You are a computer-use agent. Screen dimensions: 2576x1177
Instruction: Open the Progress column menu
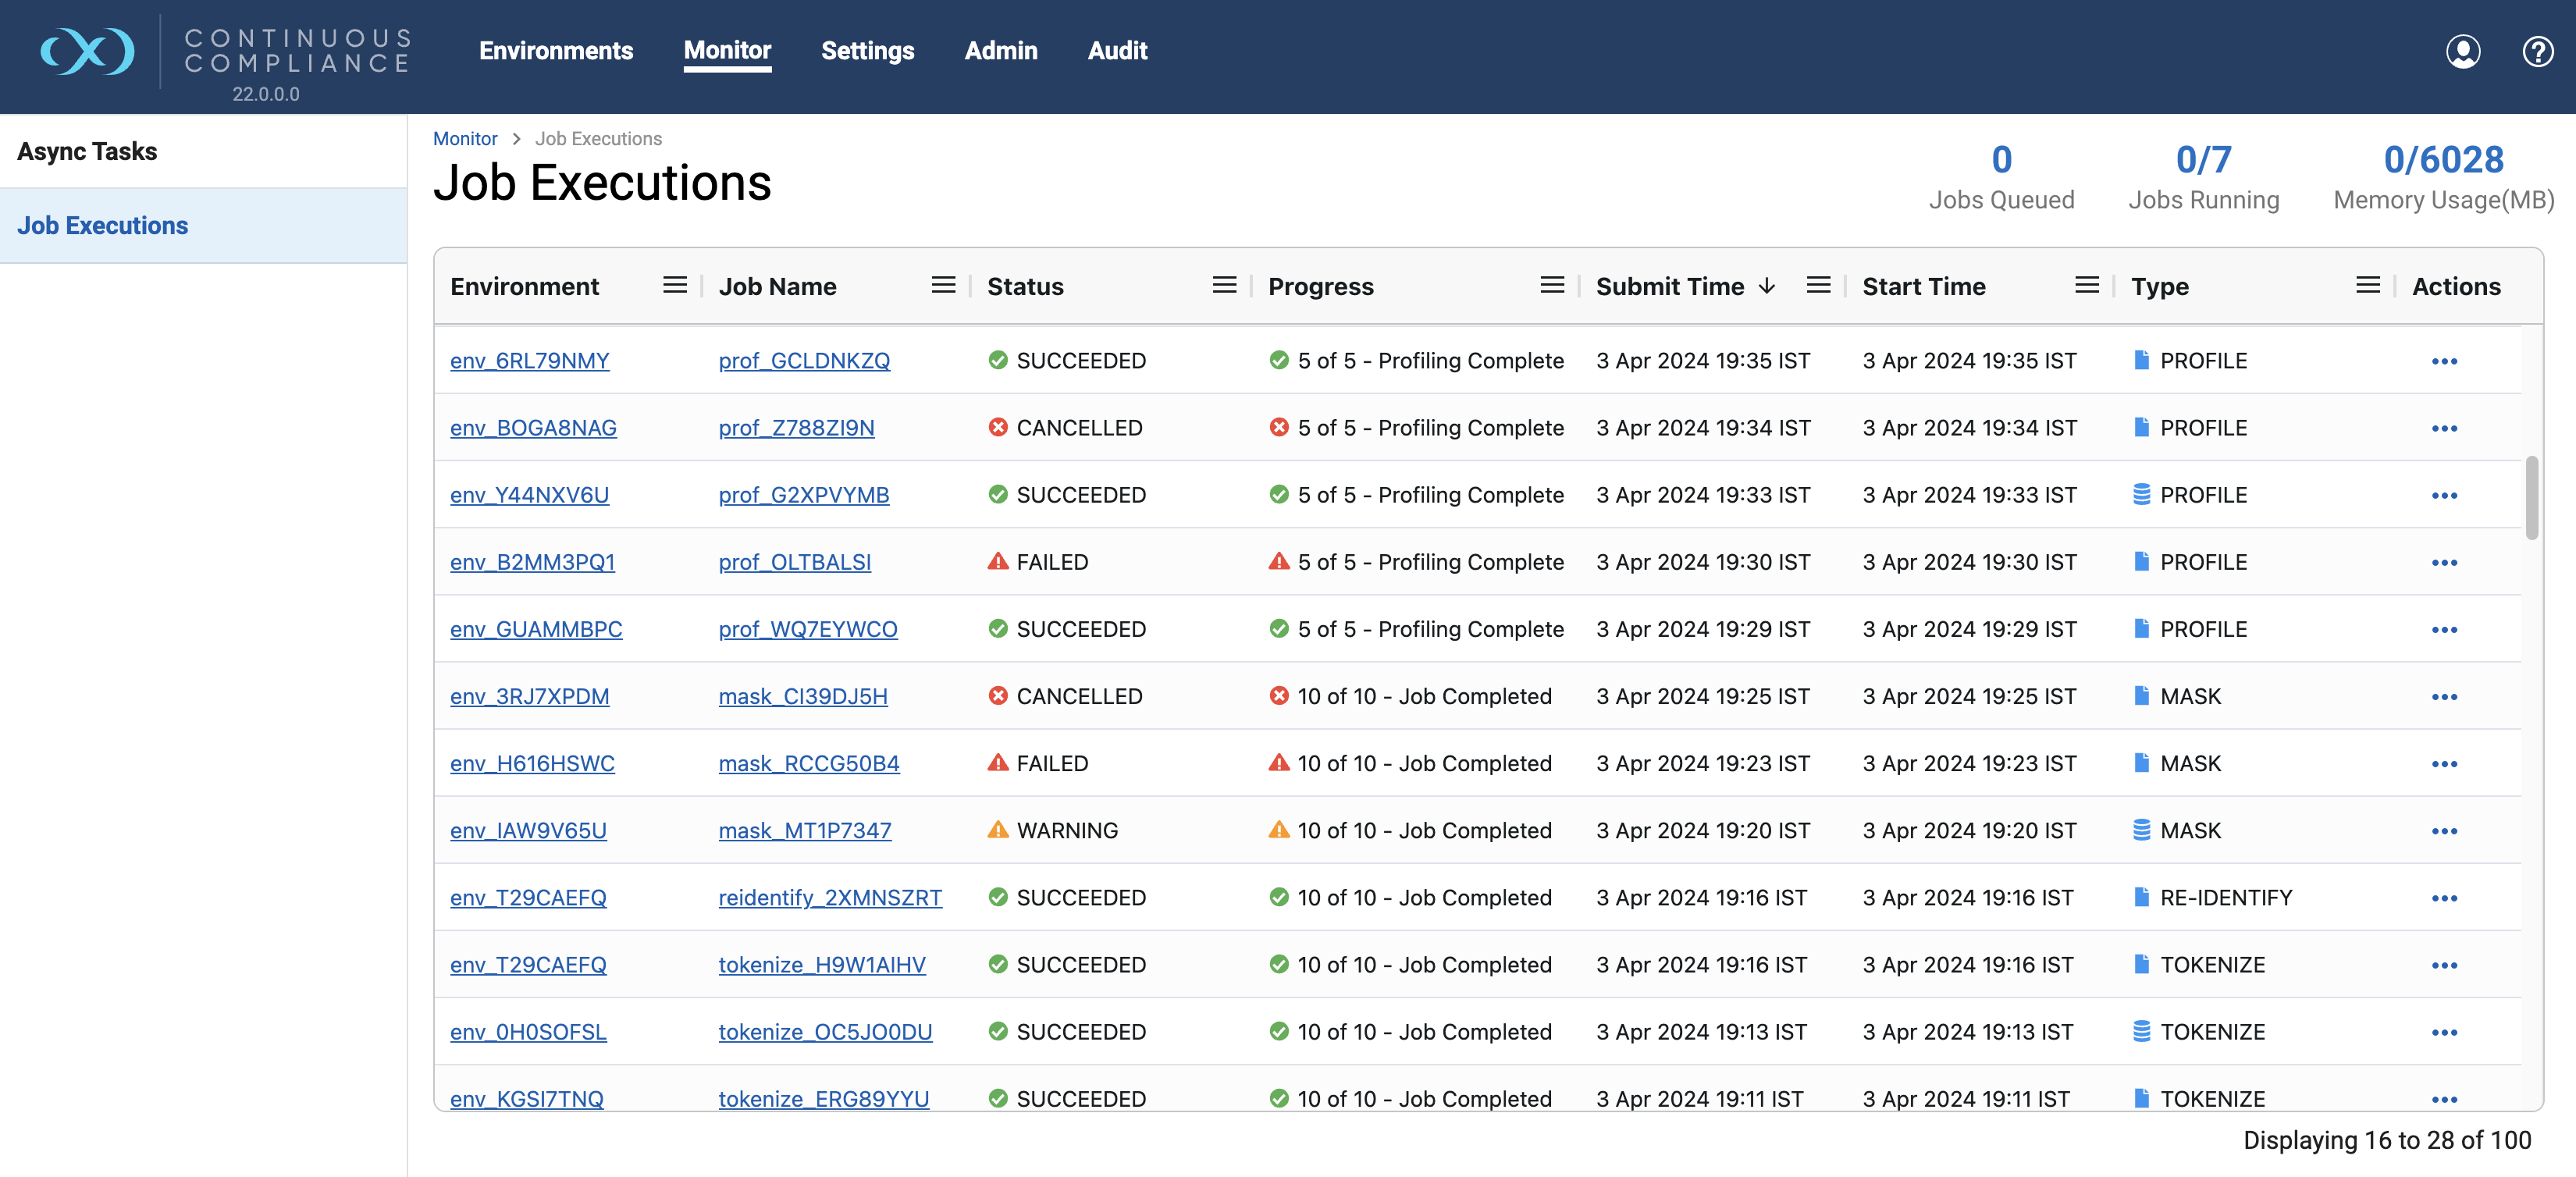1552,286
